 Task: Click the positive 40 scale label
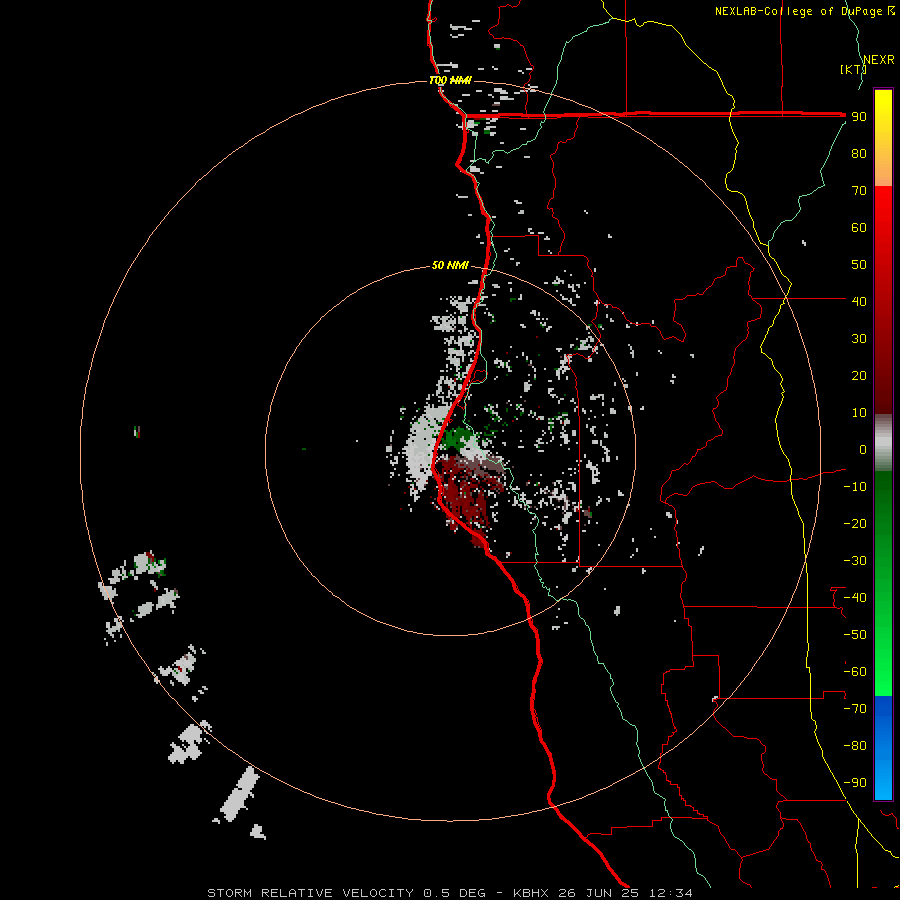(859, 301)
